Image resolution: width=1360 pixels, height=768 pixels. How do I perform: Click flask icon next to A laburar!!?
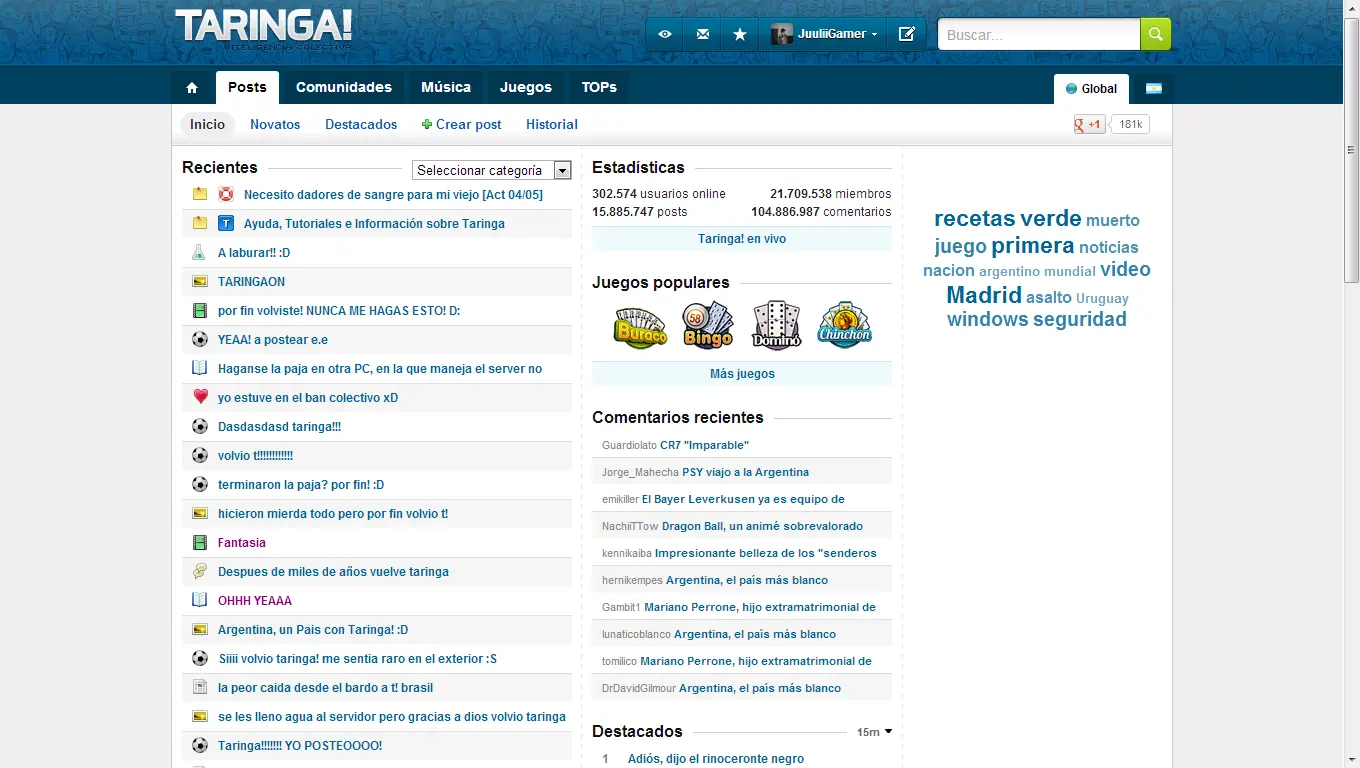[199, 253]
